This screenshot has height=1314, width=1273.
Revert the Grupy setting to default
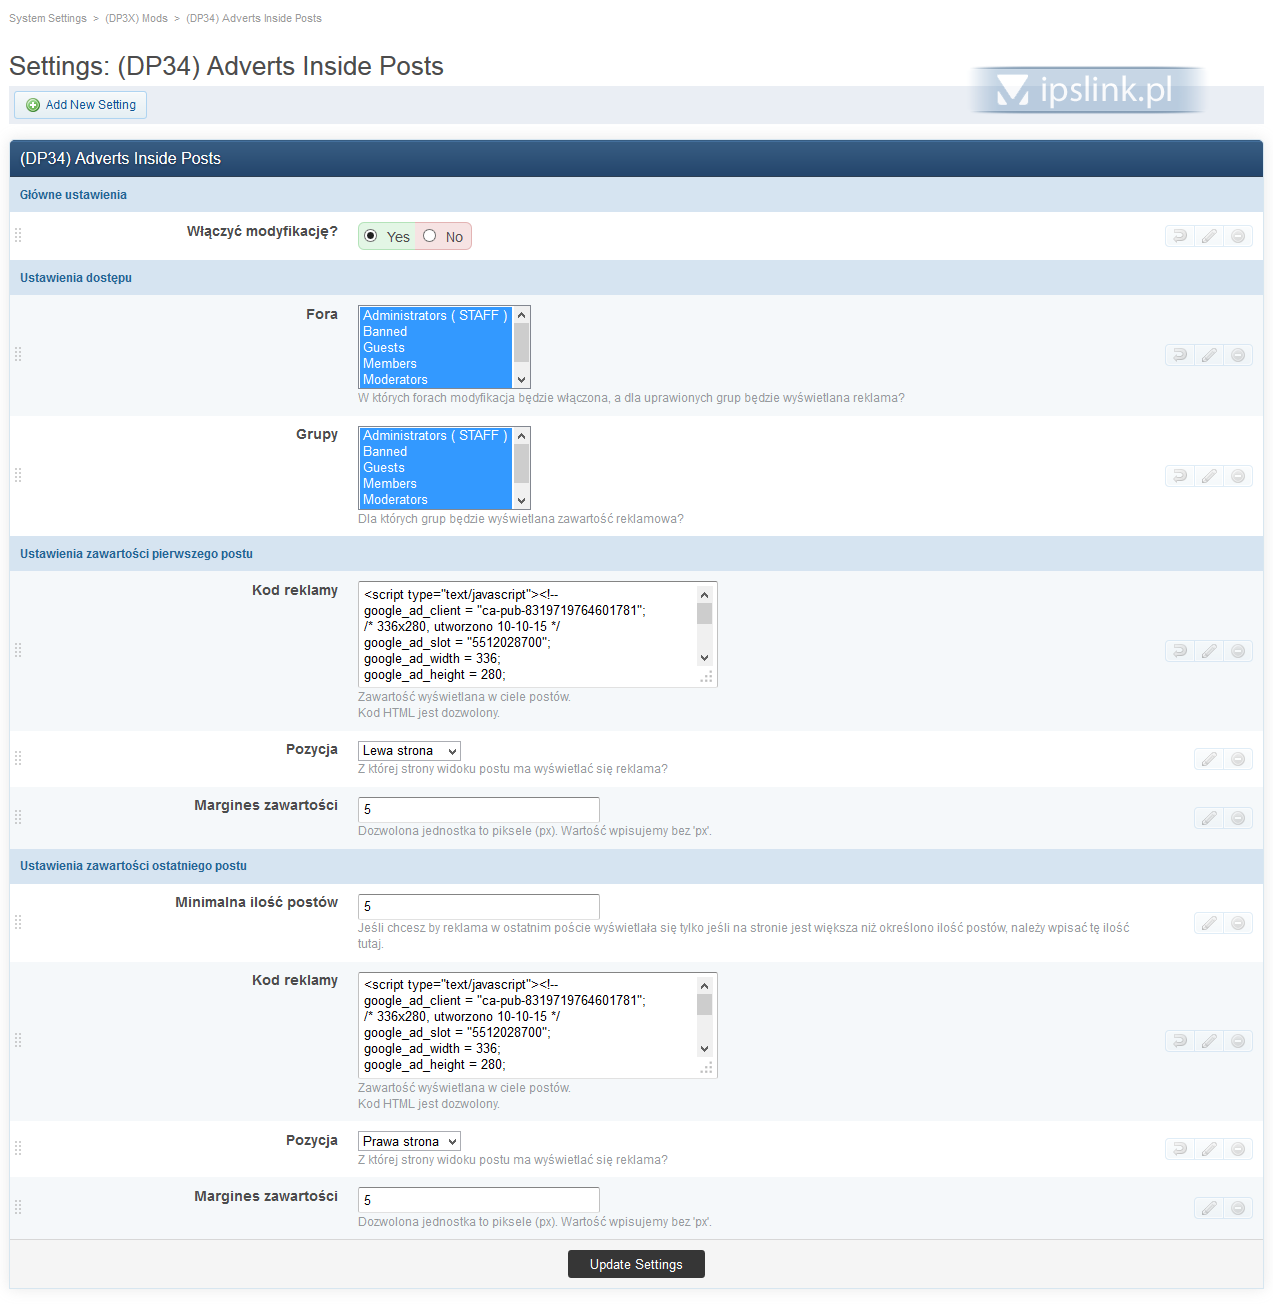pos(1180,476)
